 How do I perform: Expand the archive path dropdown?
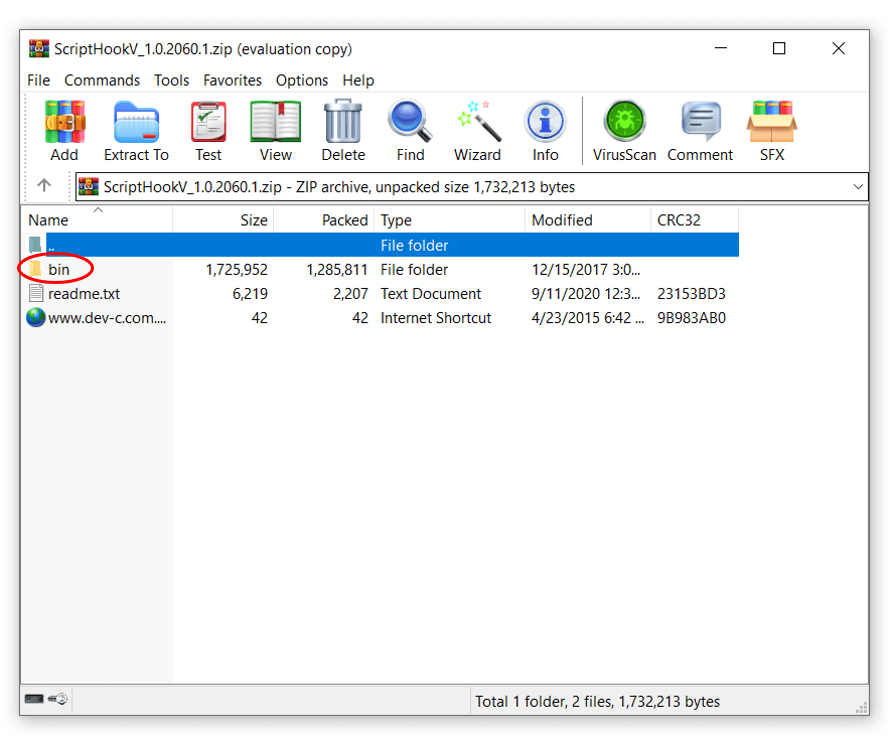(857, 187)
